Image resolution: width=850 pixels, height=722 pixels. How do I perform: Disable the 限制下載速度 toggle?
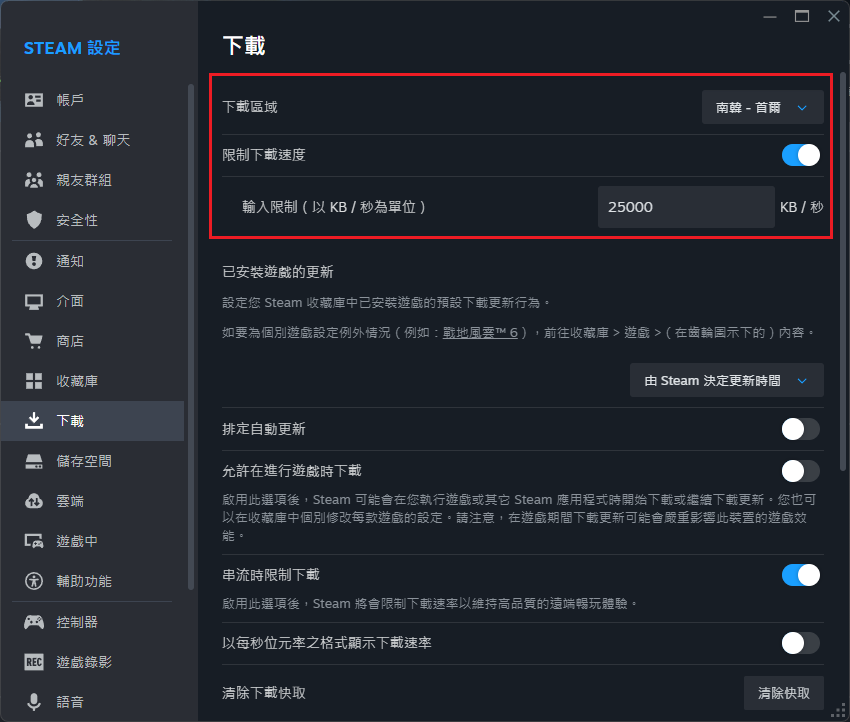[800, 155]
